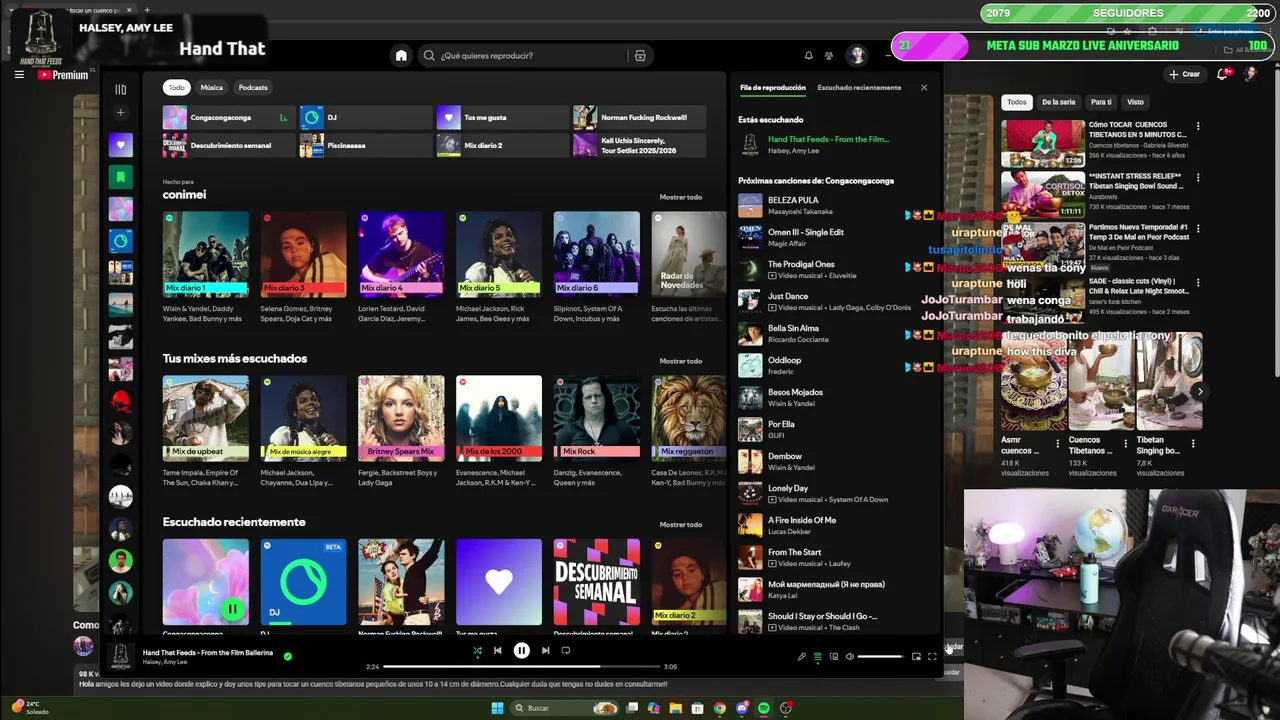
Task: Open the Browse icon in Spotify search bar
Action: tap(640, 56)
